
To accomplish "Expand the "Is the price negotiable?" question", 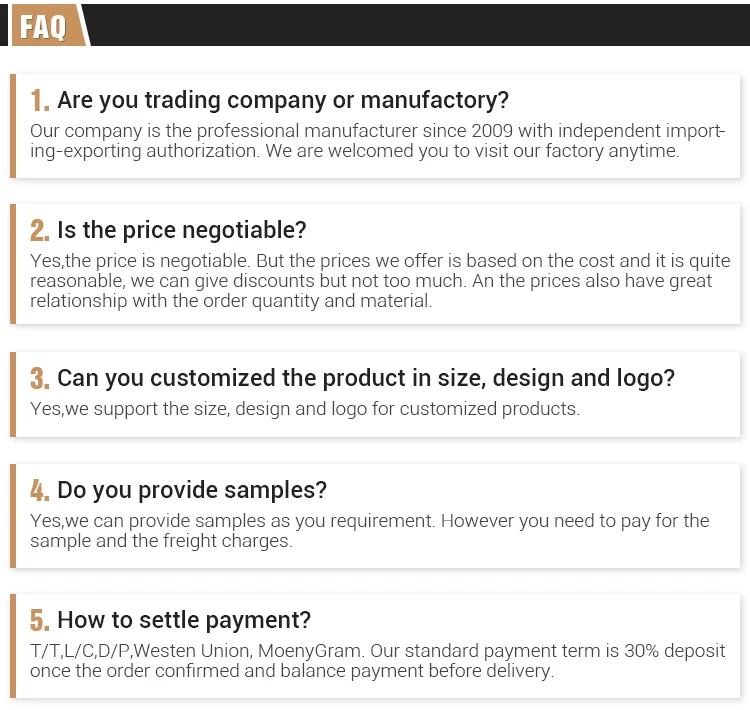I will pyautogui.click(x=182, y=230).
